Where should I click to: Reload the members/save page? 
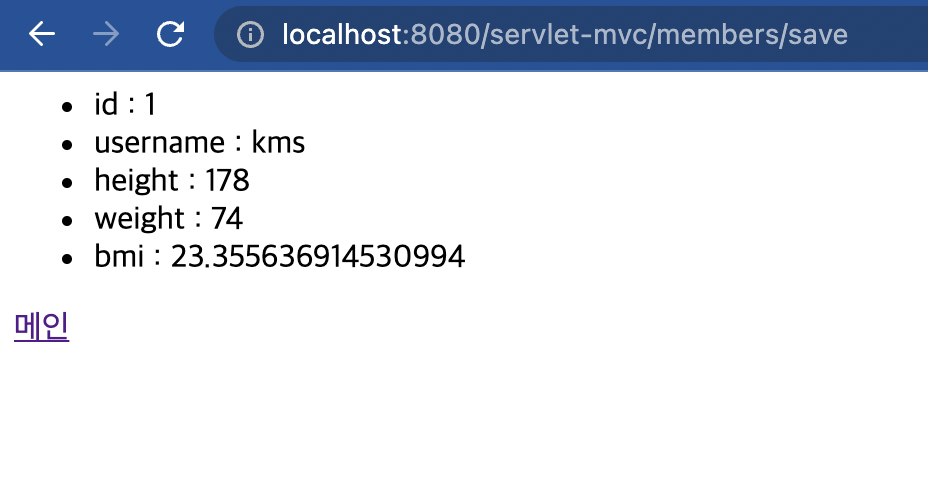170,34
